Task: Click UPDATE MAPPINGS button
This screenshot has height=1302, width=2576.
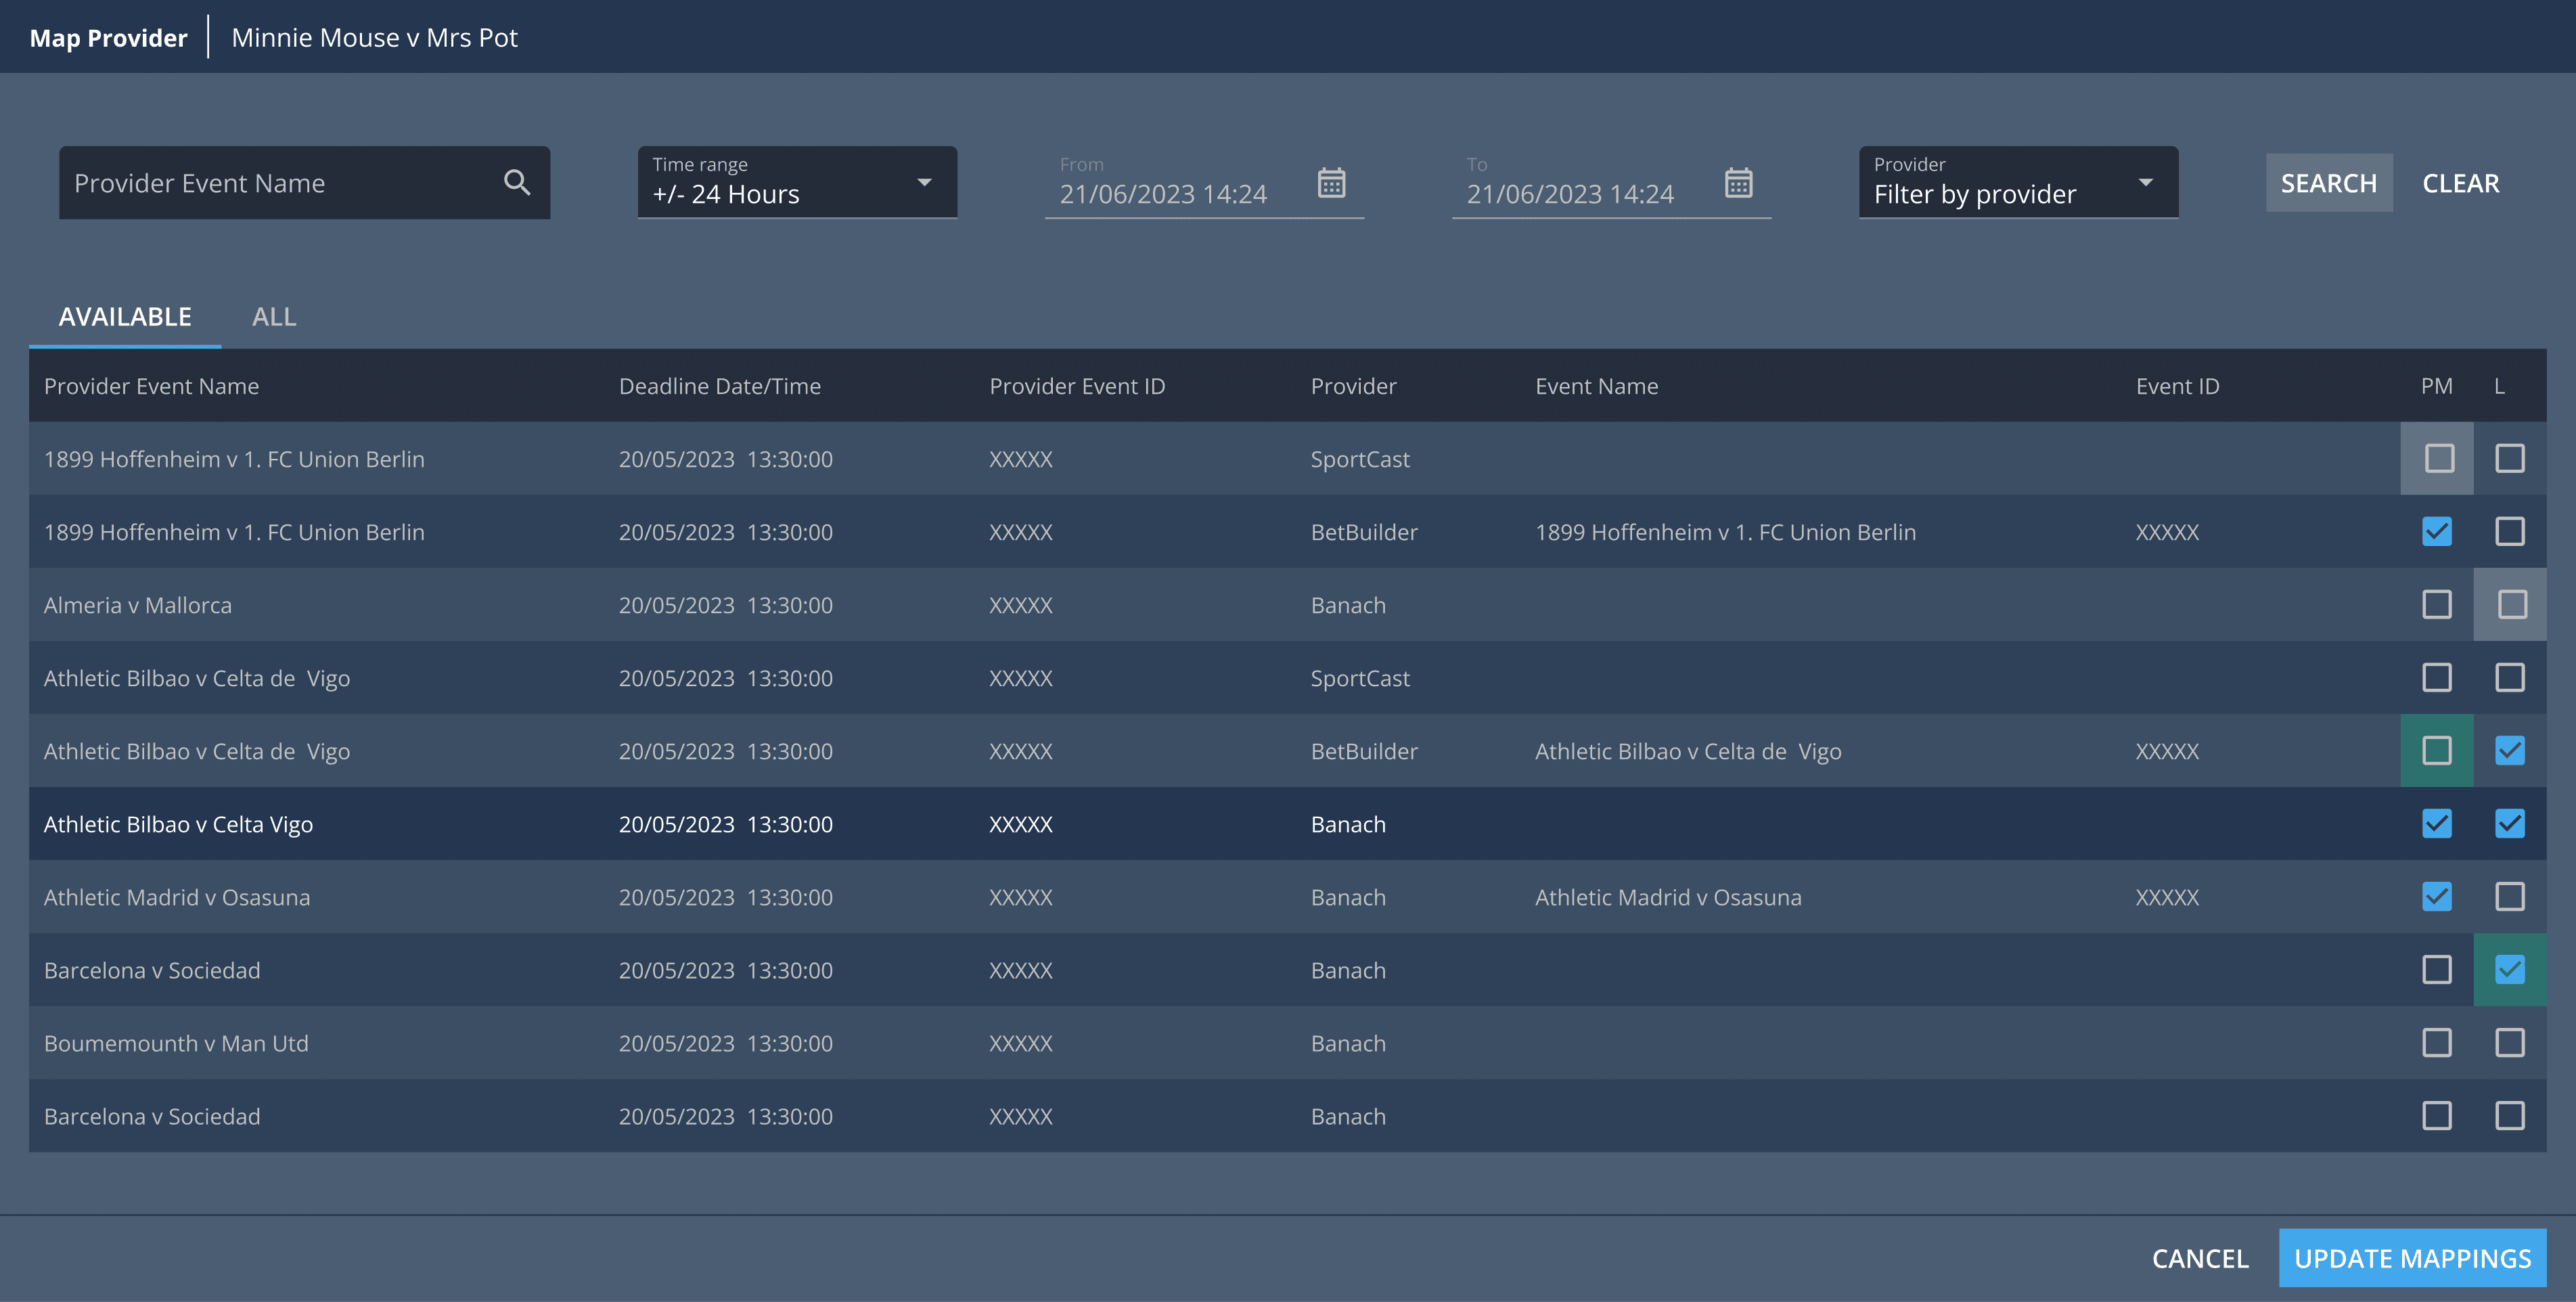Action: tap(2411, 1258)
